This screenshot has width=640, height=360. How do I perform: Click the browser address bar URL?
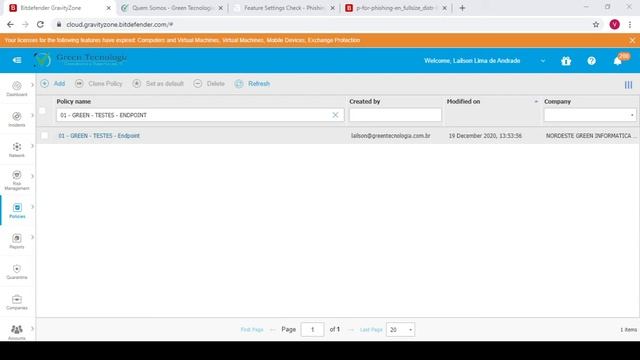point(120,24)
